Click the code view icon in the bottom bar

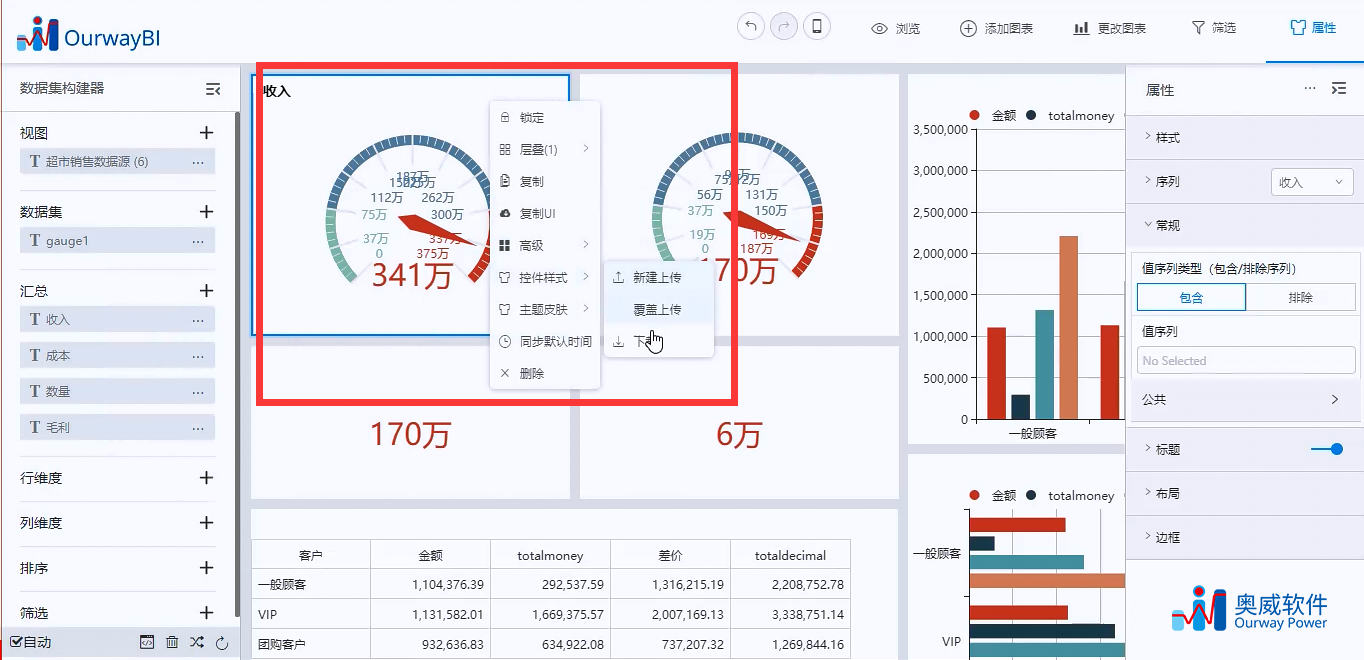click(147, 642)
